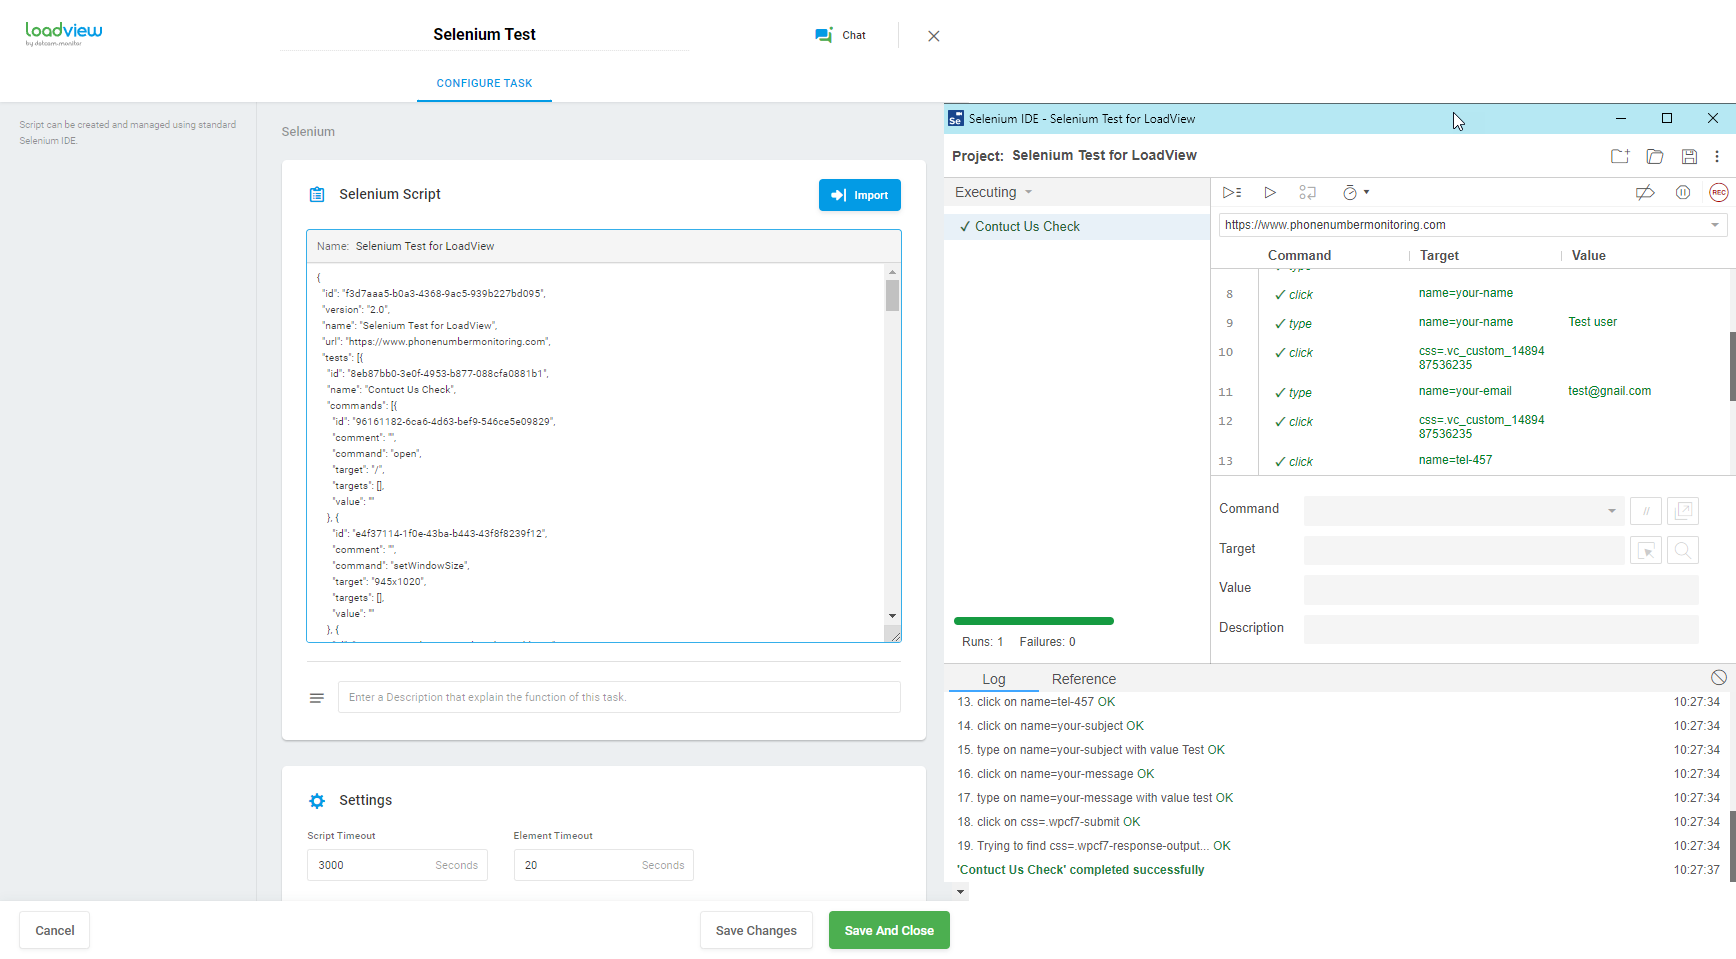Click log panel scroll down arrow
The image size is (1736, 959).
click(x=961, y=892)
